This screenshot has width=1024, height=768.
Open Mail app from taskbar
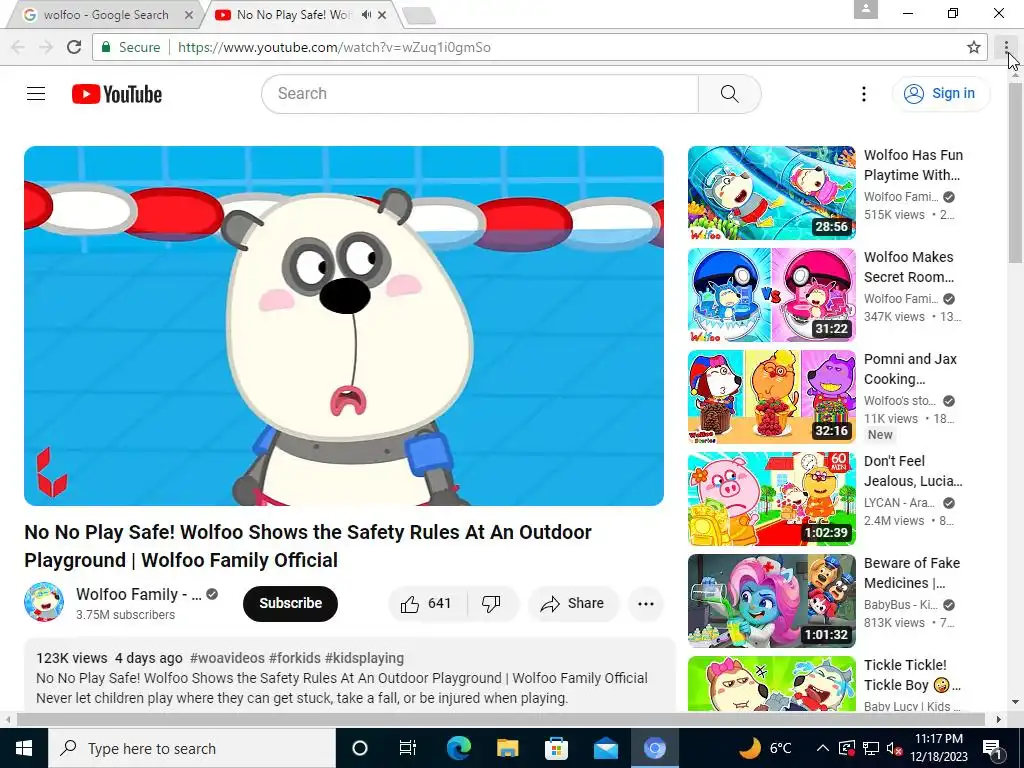[605, 748]
